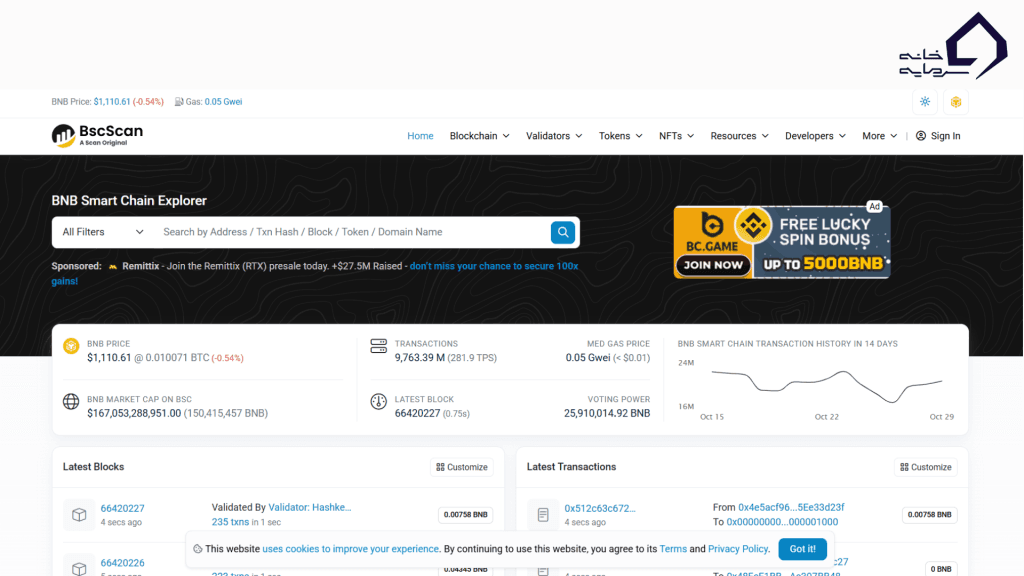This screenshot has height=576, width=1024.
Task: Click the blue search magnifier button
Action: click(x=563, y=232)
